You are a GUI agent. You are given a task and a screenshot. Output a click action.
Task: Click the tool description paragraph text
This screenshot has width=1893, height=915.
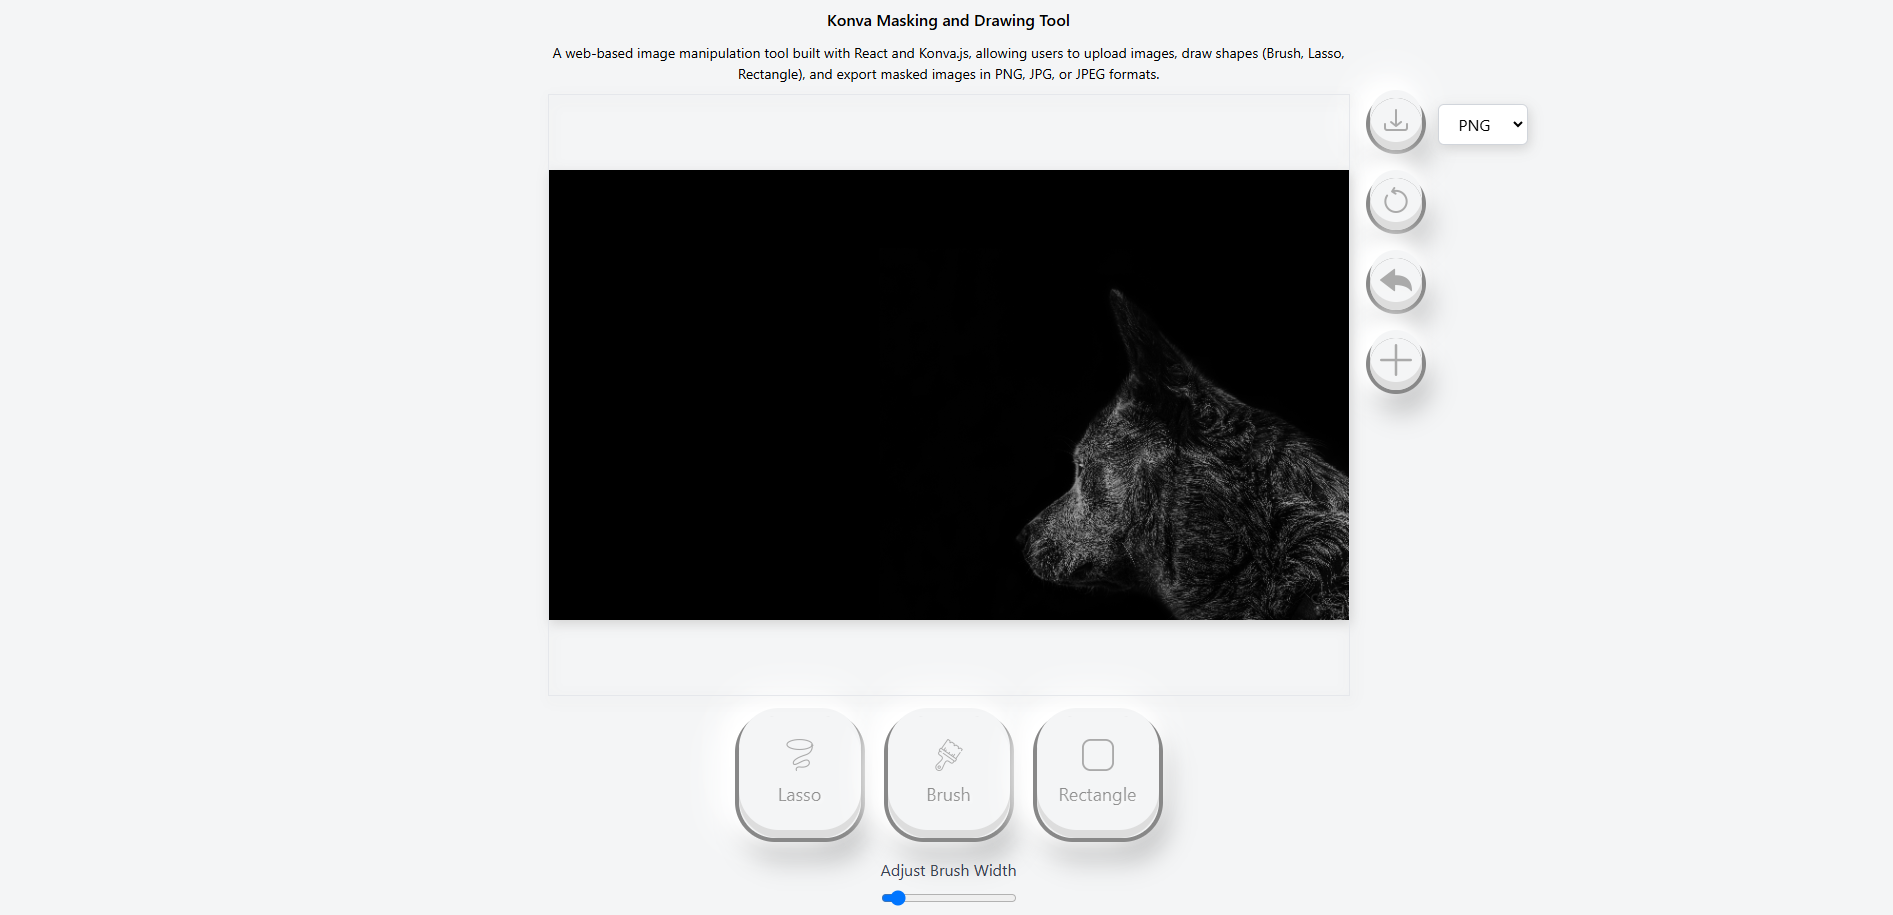click(x=948, y=64)
